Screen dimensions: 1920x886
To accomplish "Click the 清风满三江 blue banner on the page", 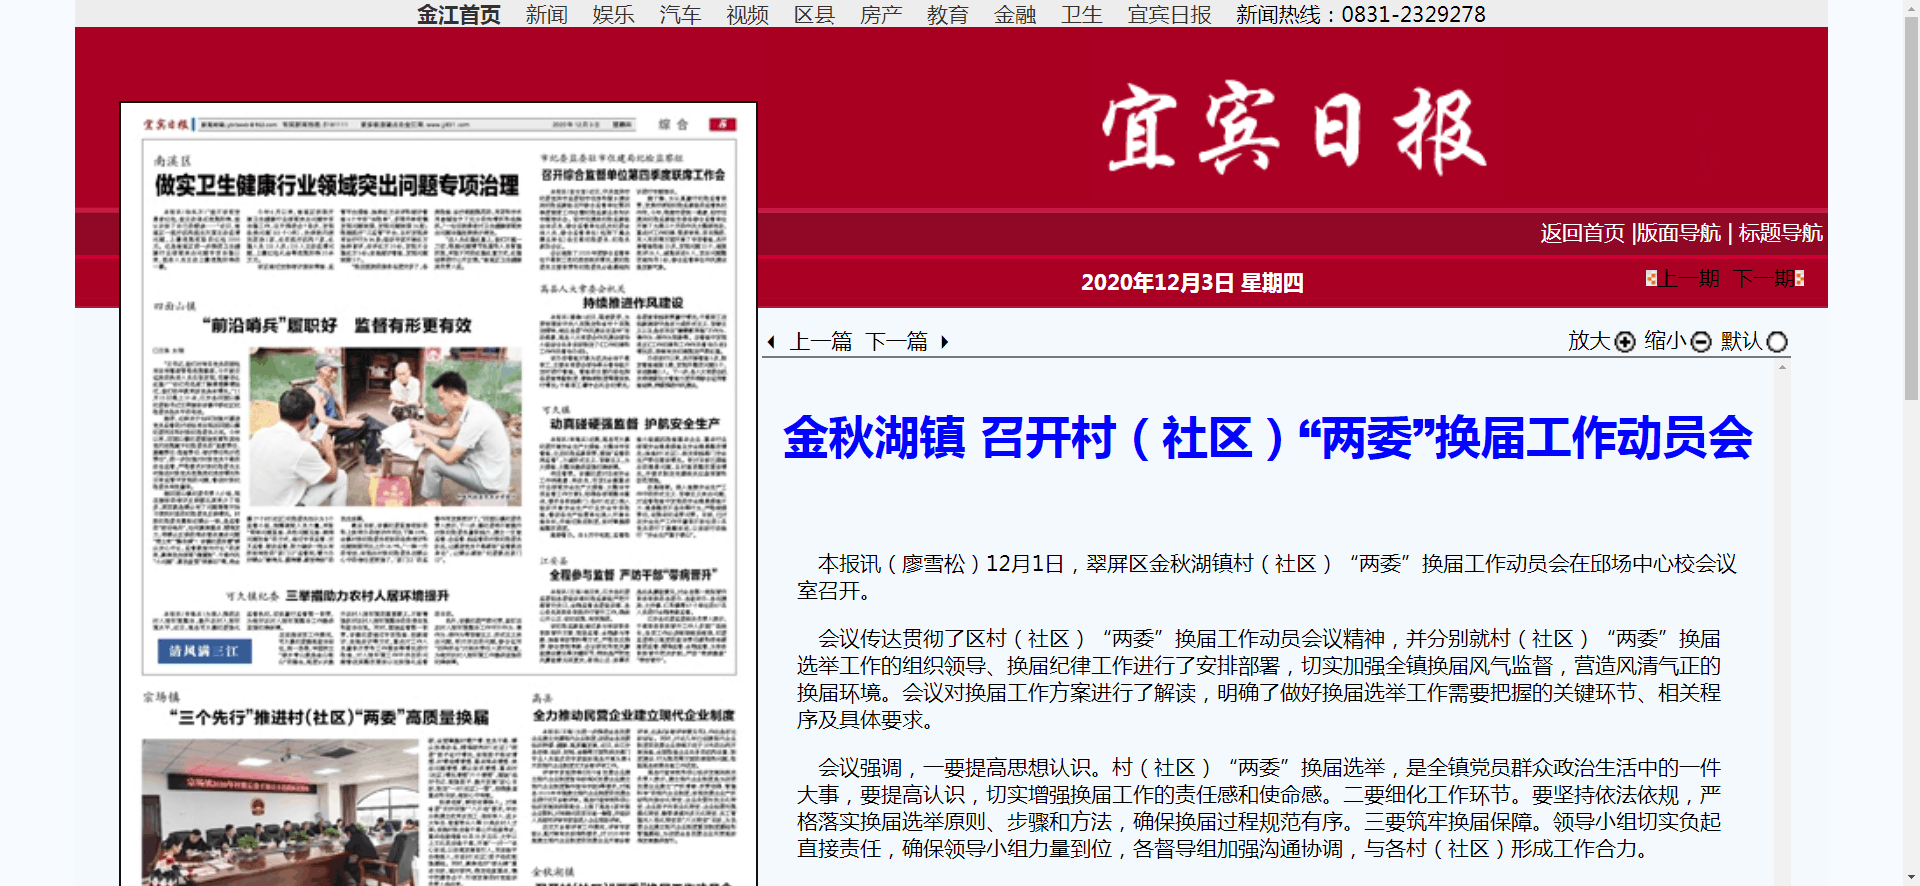I will point(204,651).
